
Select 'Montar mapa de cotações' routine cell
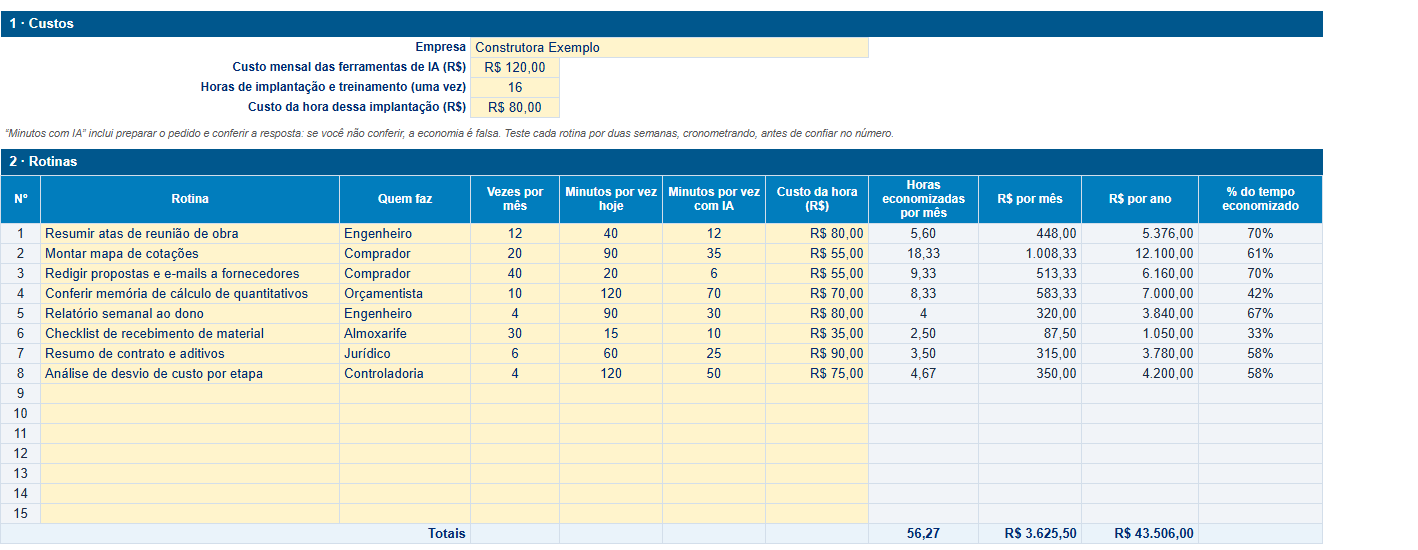190,253
